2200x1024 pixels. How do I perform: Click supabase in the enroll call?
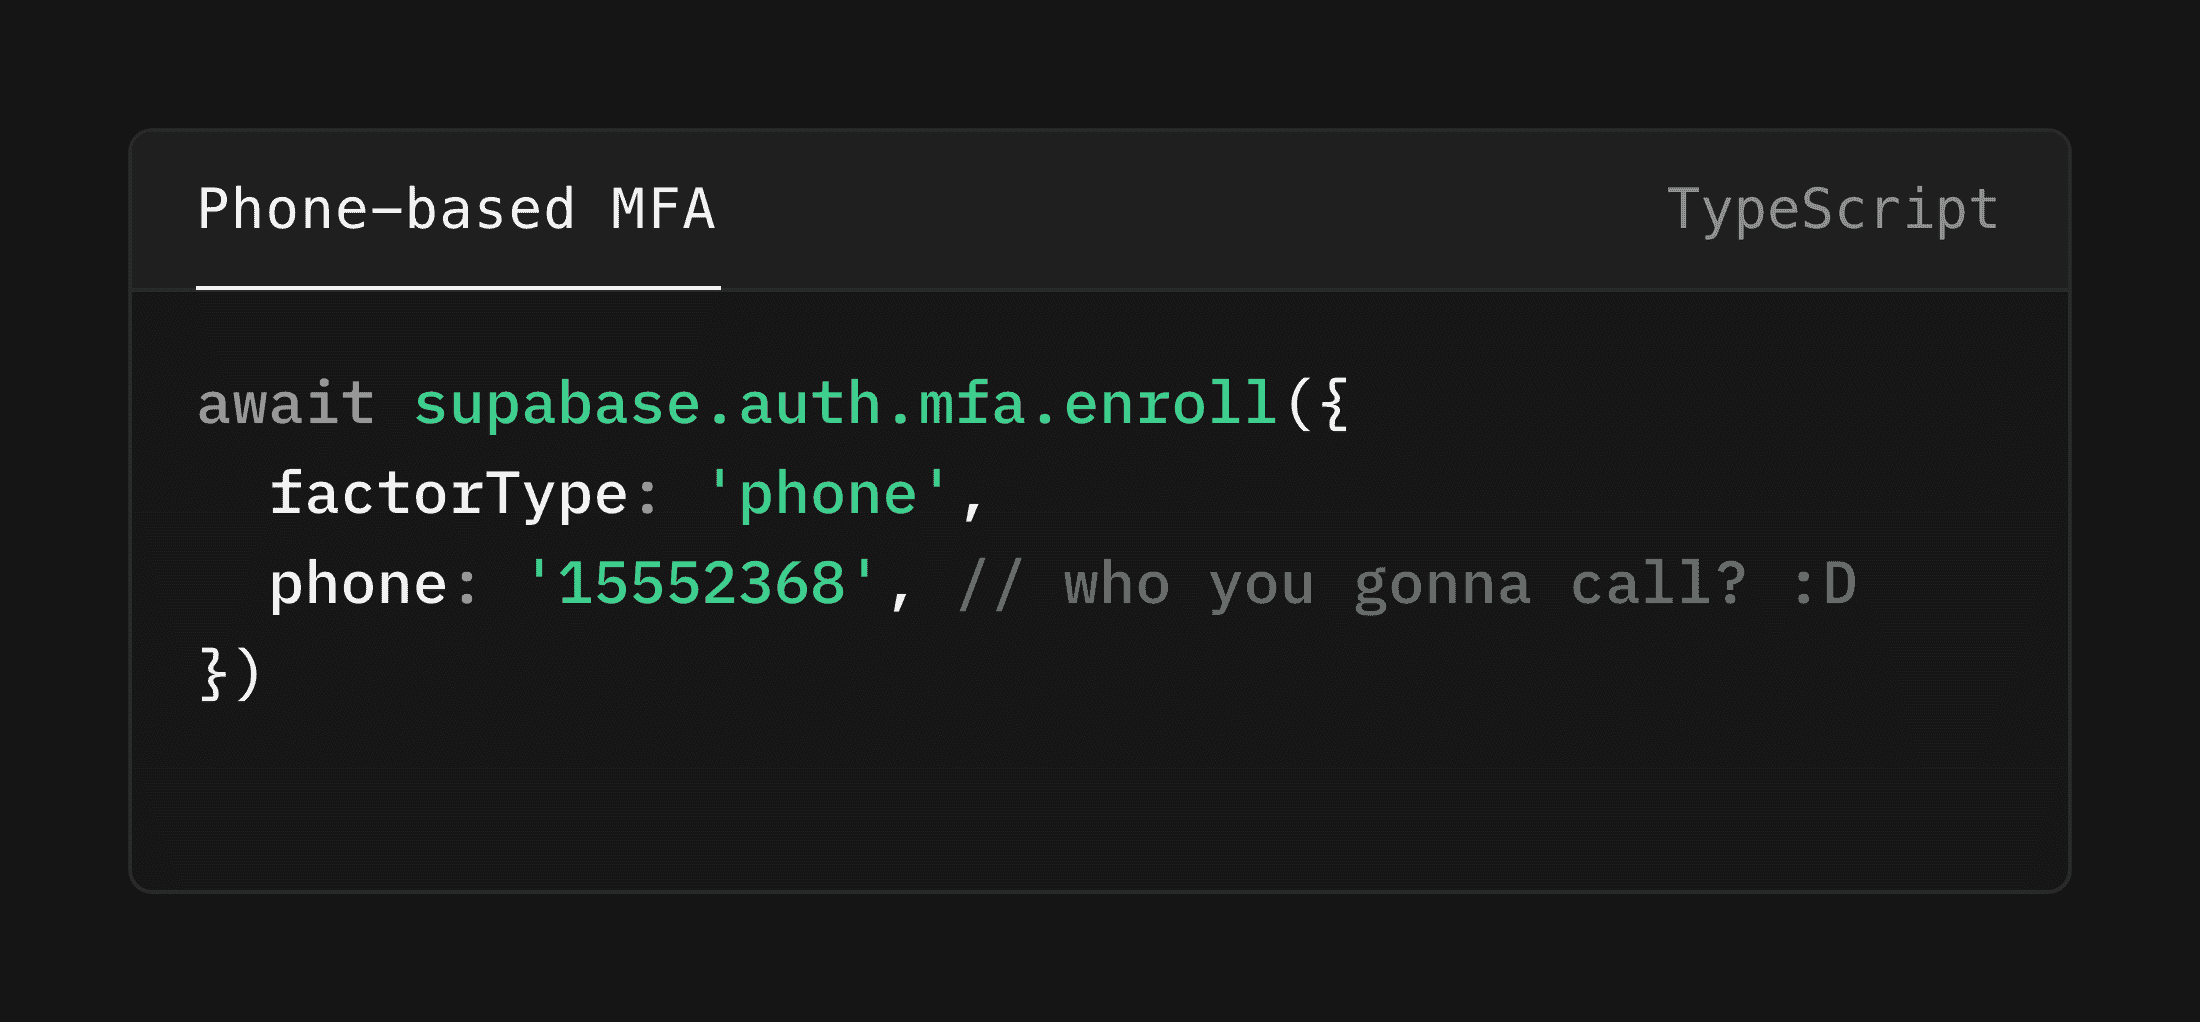pos(557,406)
